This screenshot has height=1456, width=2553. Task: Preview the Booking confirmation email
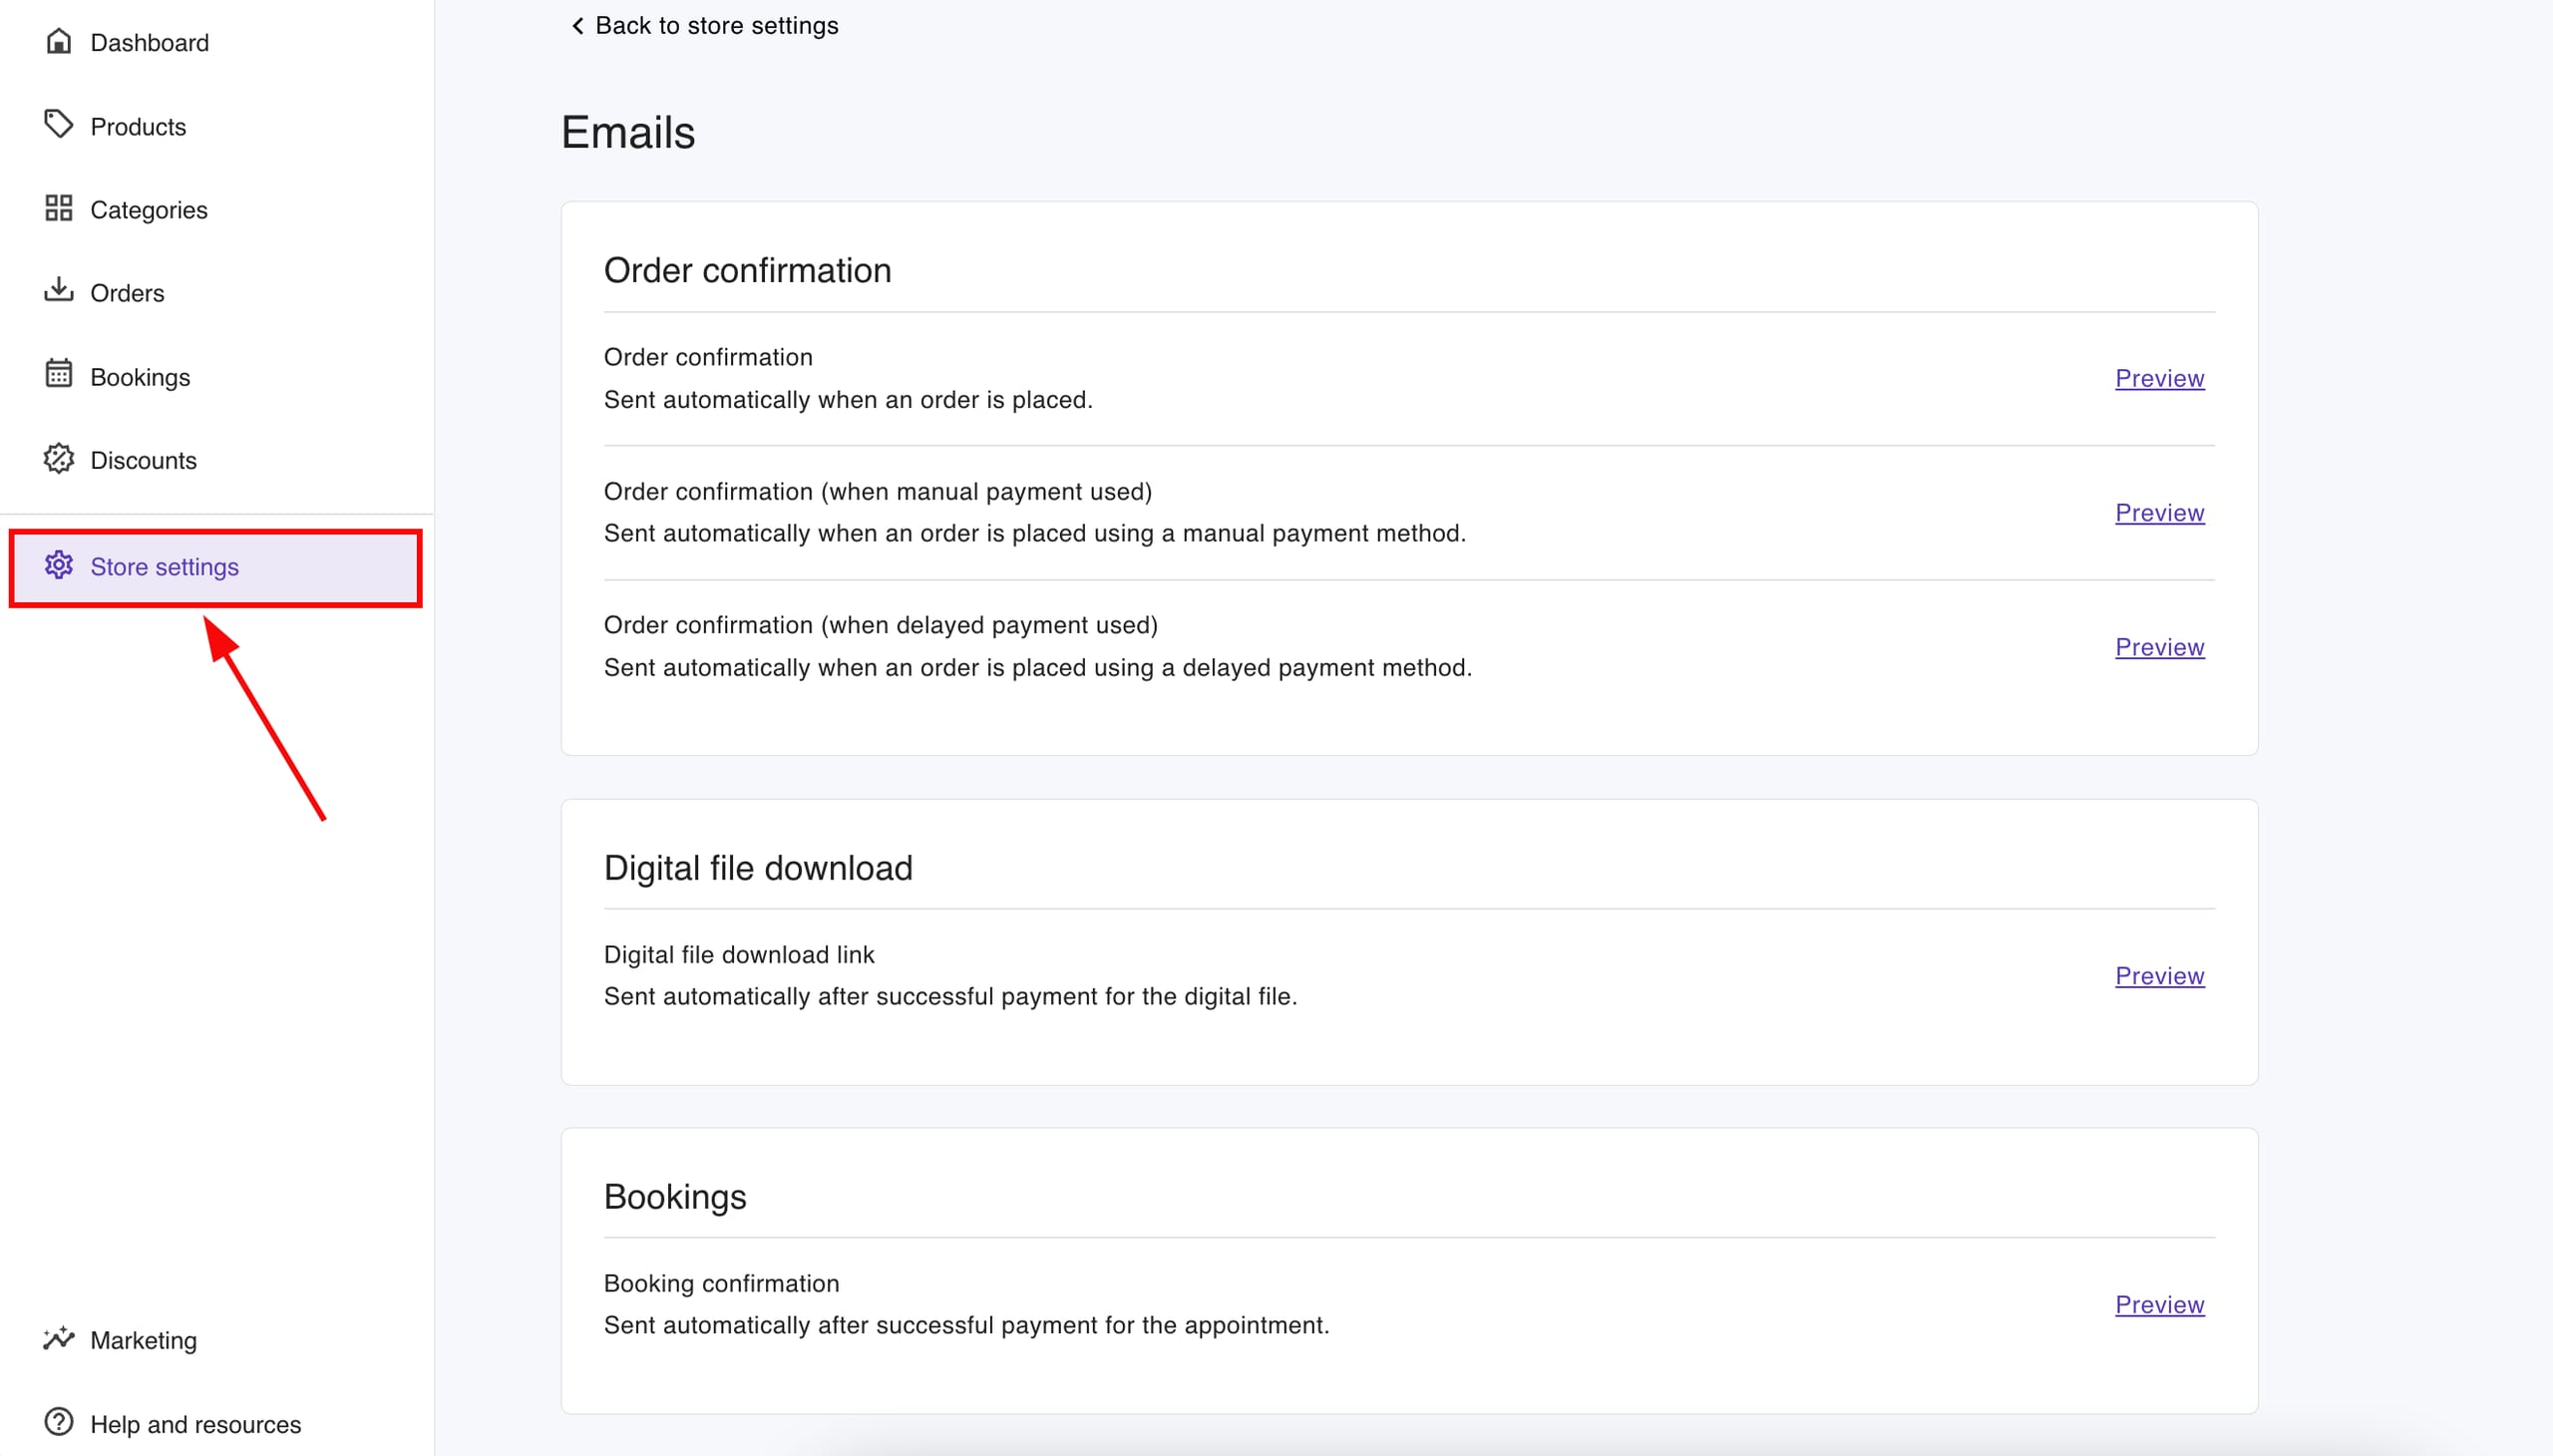(x=2159, y=1304)
